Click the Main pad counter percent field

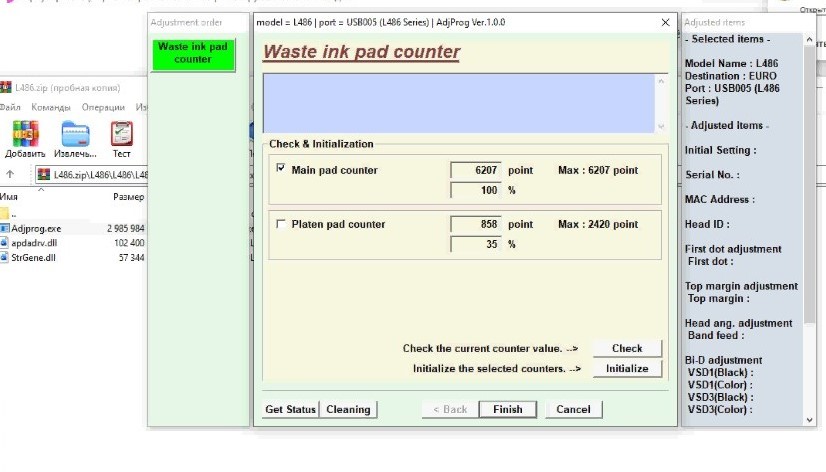475,190
